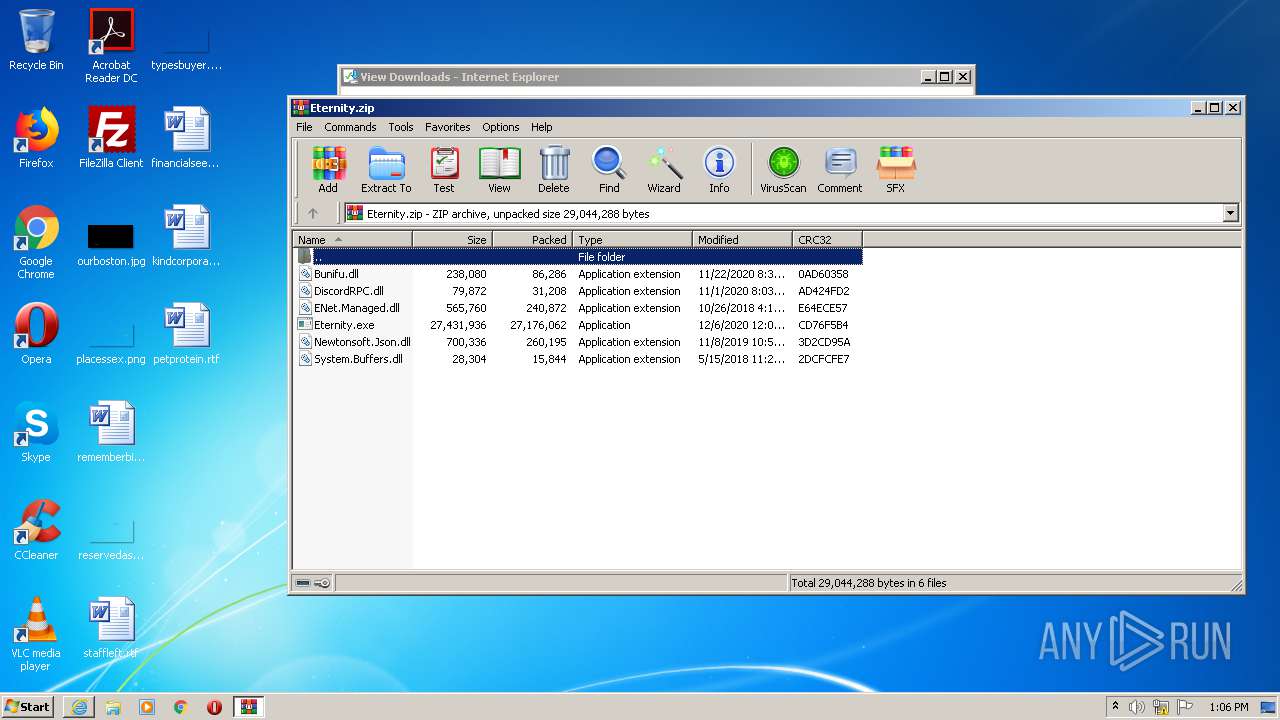Open the Favorites menu

coord(447,127)
